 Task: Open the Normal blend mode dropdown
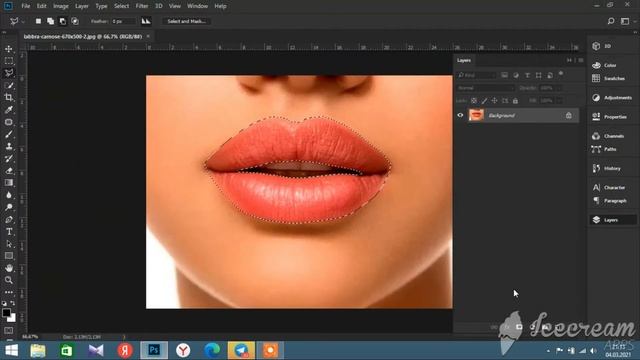pyautogui.click(x=485, y=88)
